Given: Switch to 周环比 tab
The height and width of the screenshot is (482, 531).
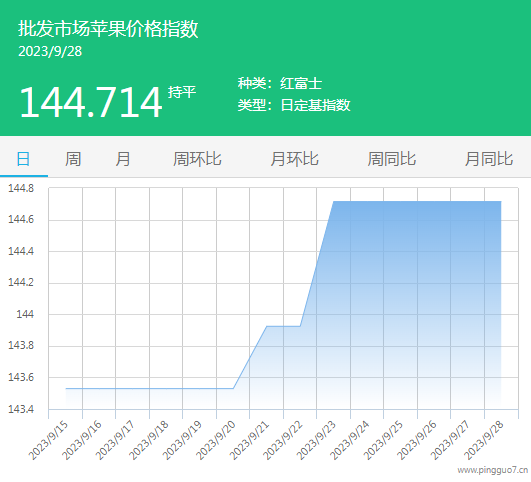Looking at the screenshot, I should [197, 159].
